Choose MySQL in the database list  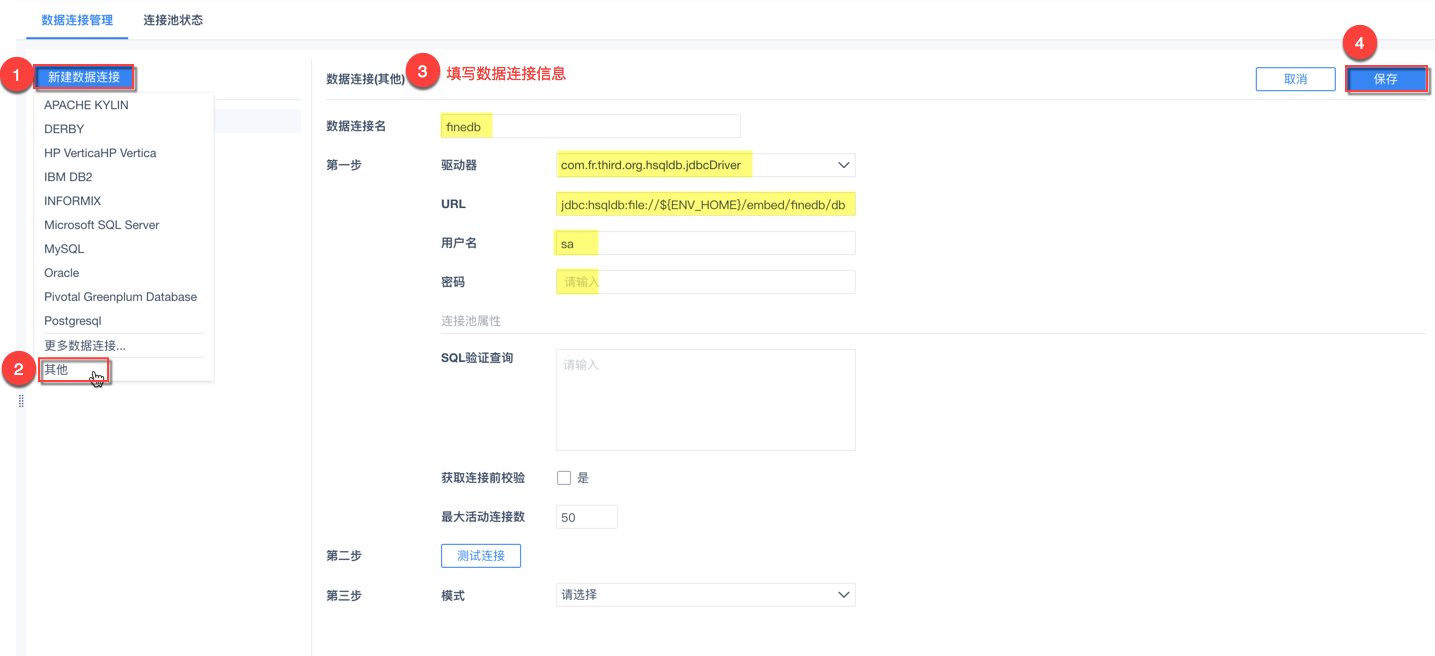pyautogui.click(x=64, y=249)
